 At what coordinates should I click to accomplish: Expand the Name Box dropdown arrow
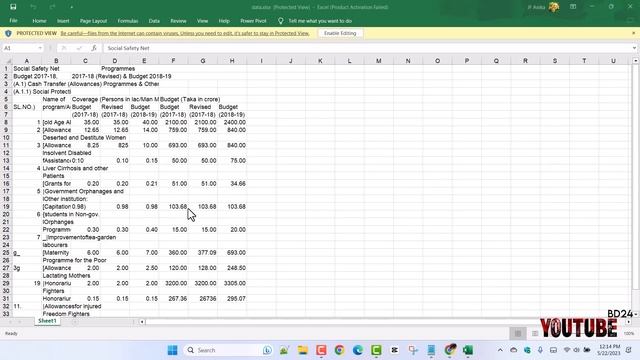point(40,48)
